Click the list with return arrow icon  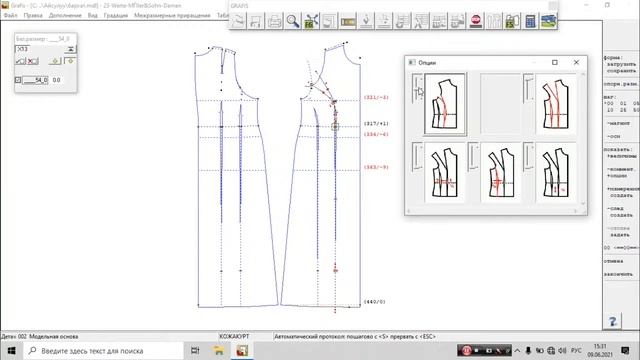pos(402,21)
